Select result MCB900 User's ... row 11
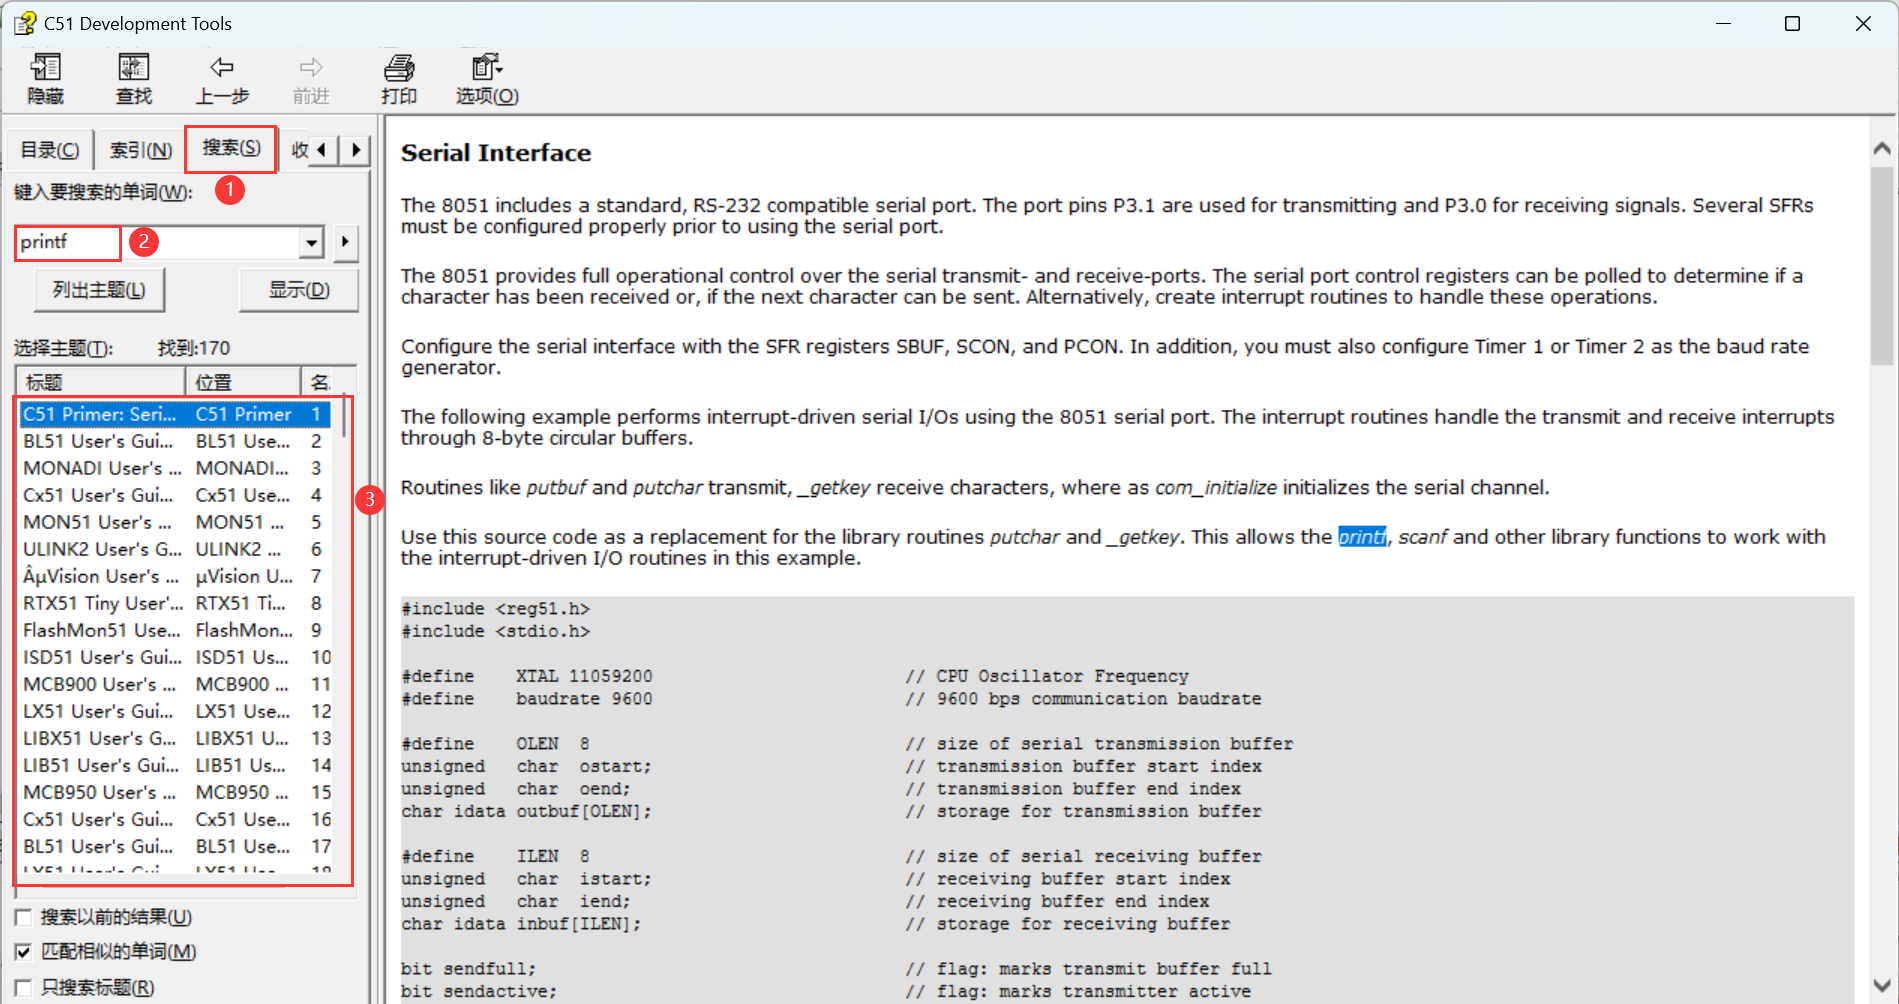This screenshot has width=1899, height=1004. (x=175, y=684)
